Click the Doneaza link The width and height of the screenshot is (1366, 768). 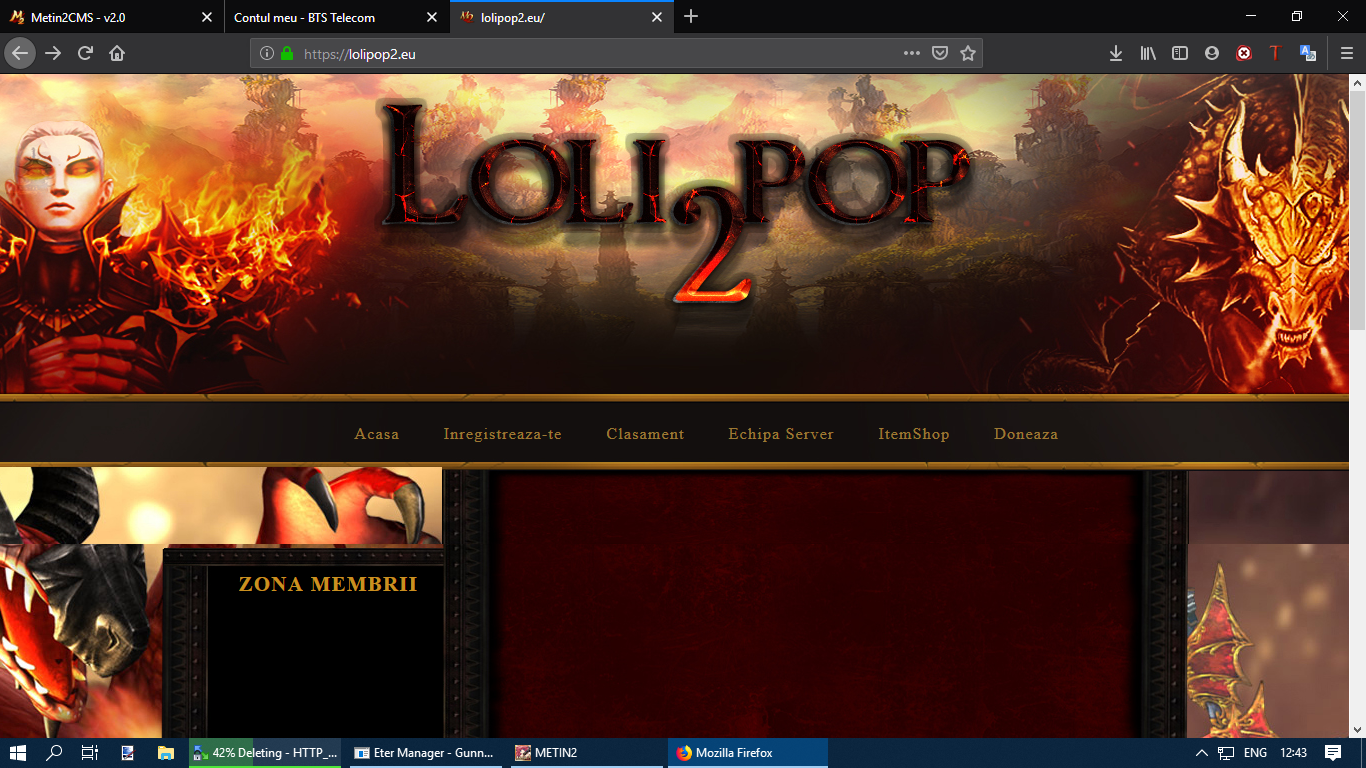click(1026, 434)
